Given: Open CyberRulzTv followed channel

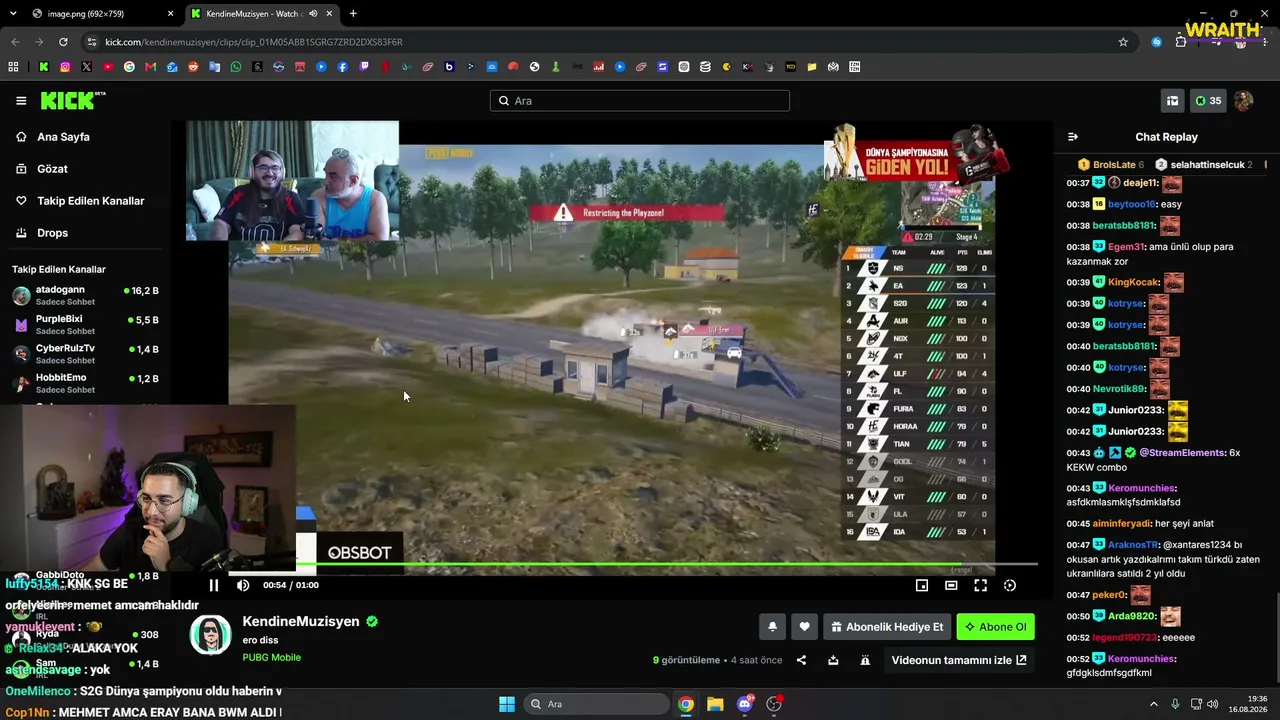Looking at the screenshot, I should pyautogui.click(x=85, y=354).
